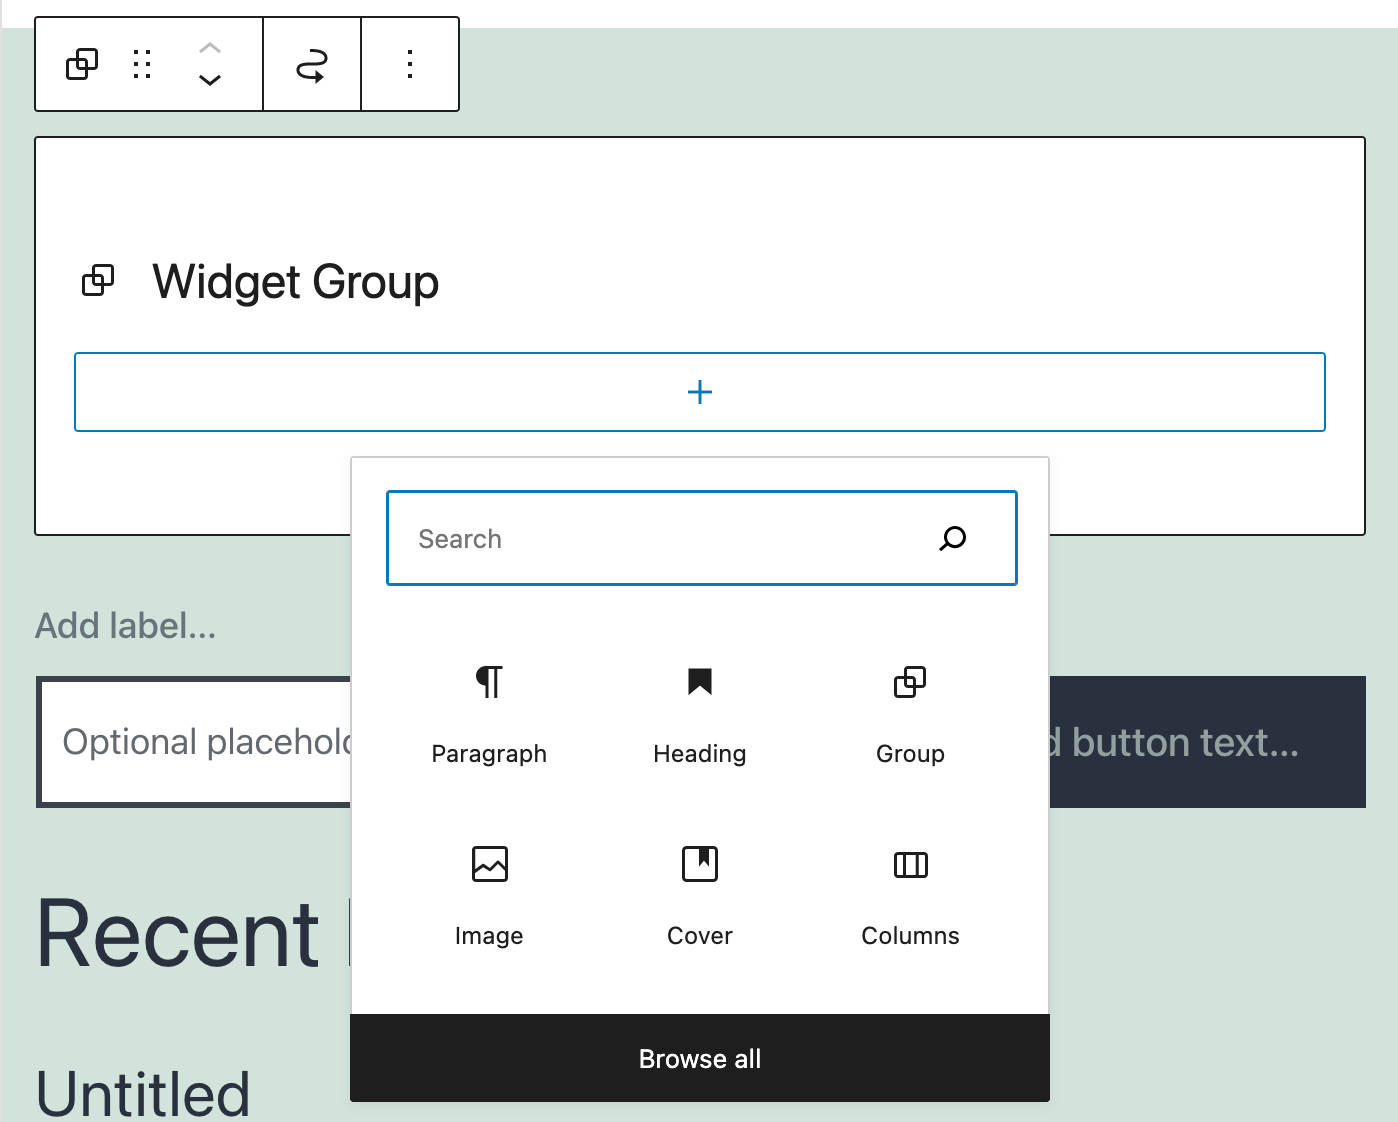Move the Widget Group block up
The width and height of the screenshot is (1398, 1122).
click(210, 47)
